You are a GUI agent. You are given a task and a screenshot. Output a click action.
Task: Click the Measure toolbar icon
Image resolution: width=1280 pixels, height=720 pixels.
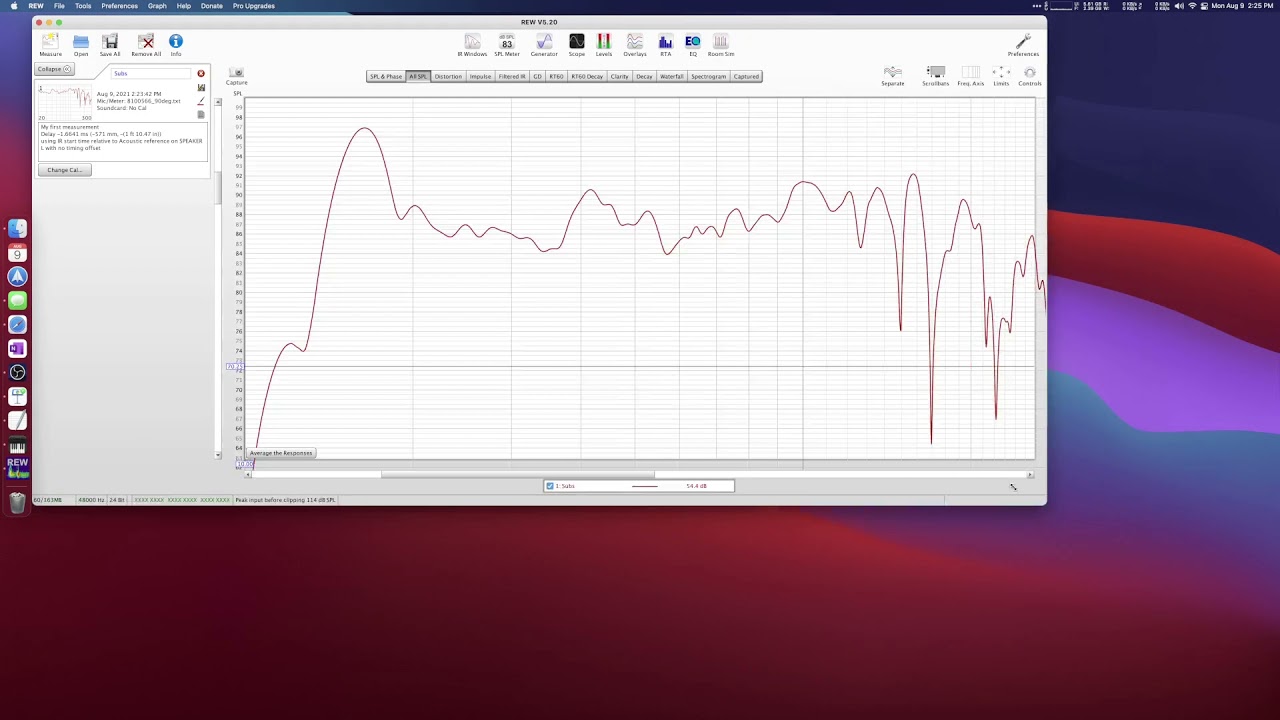click(x=50, y=42)
